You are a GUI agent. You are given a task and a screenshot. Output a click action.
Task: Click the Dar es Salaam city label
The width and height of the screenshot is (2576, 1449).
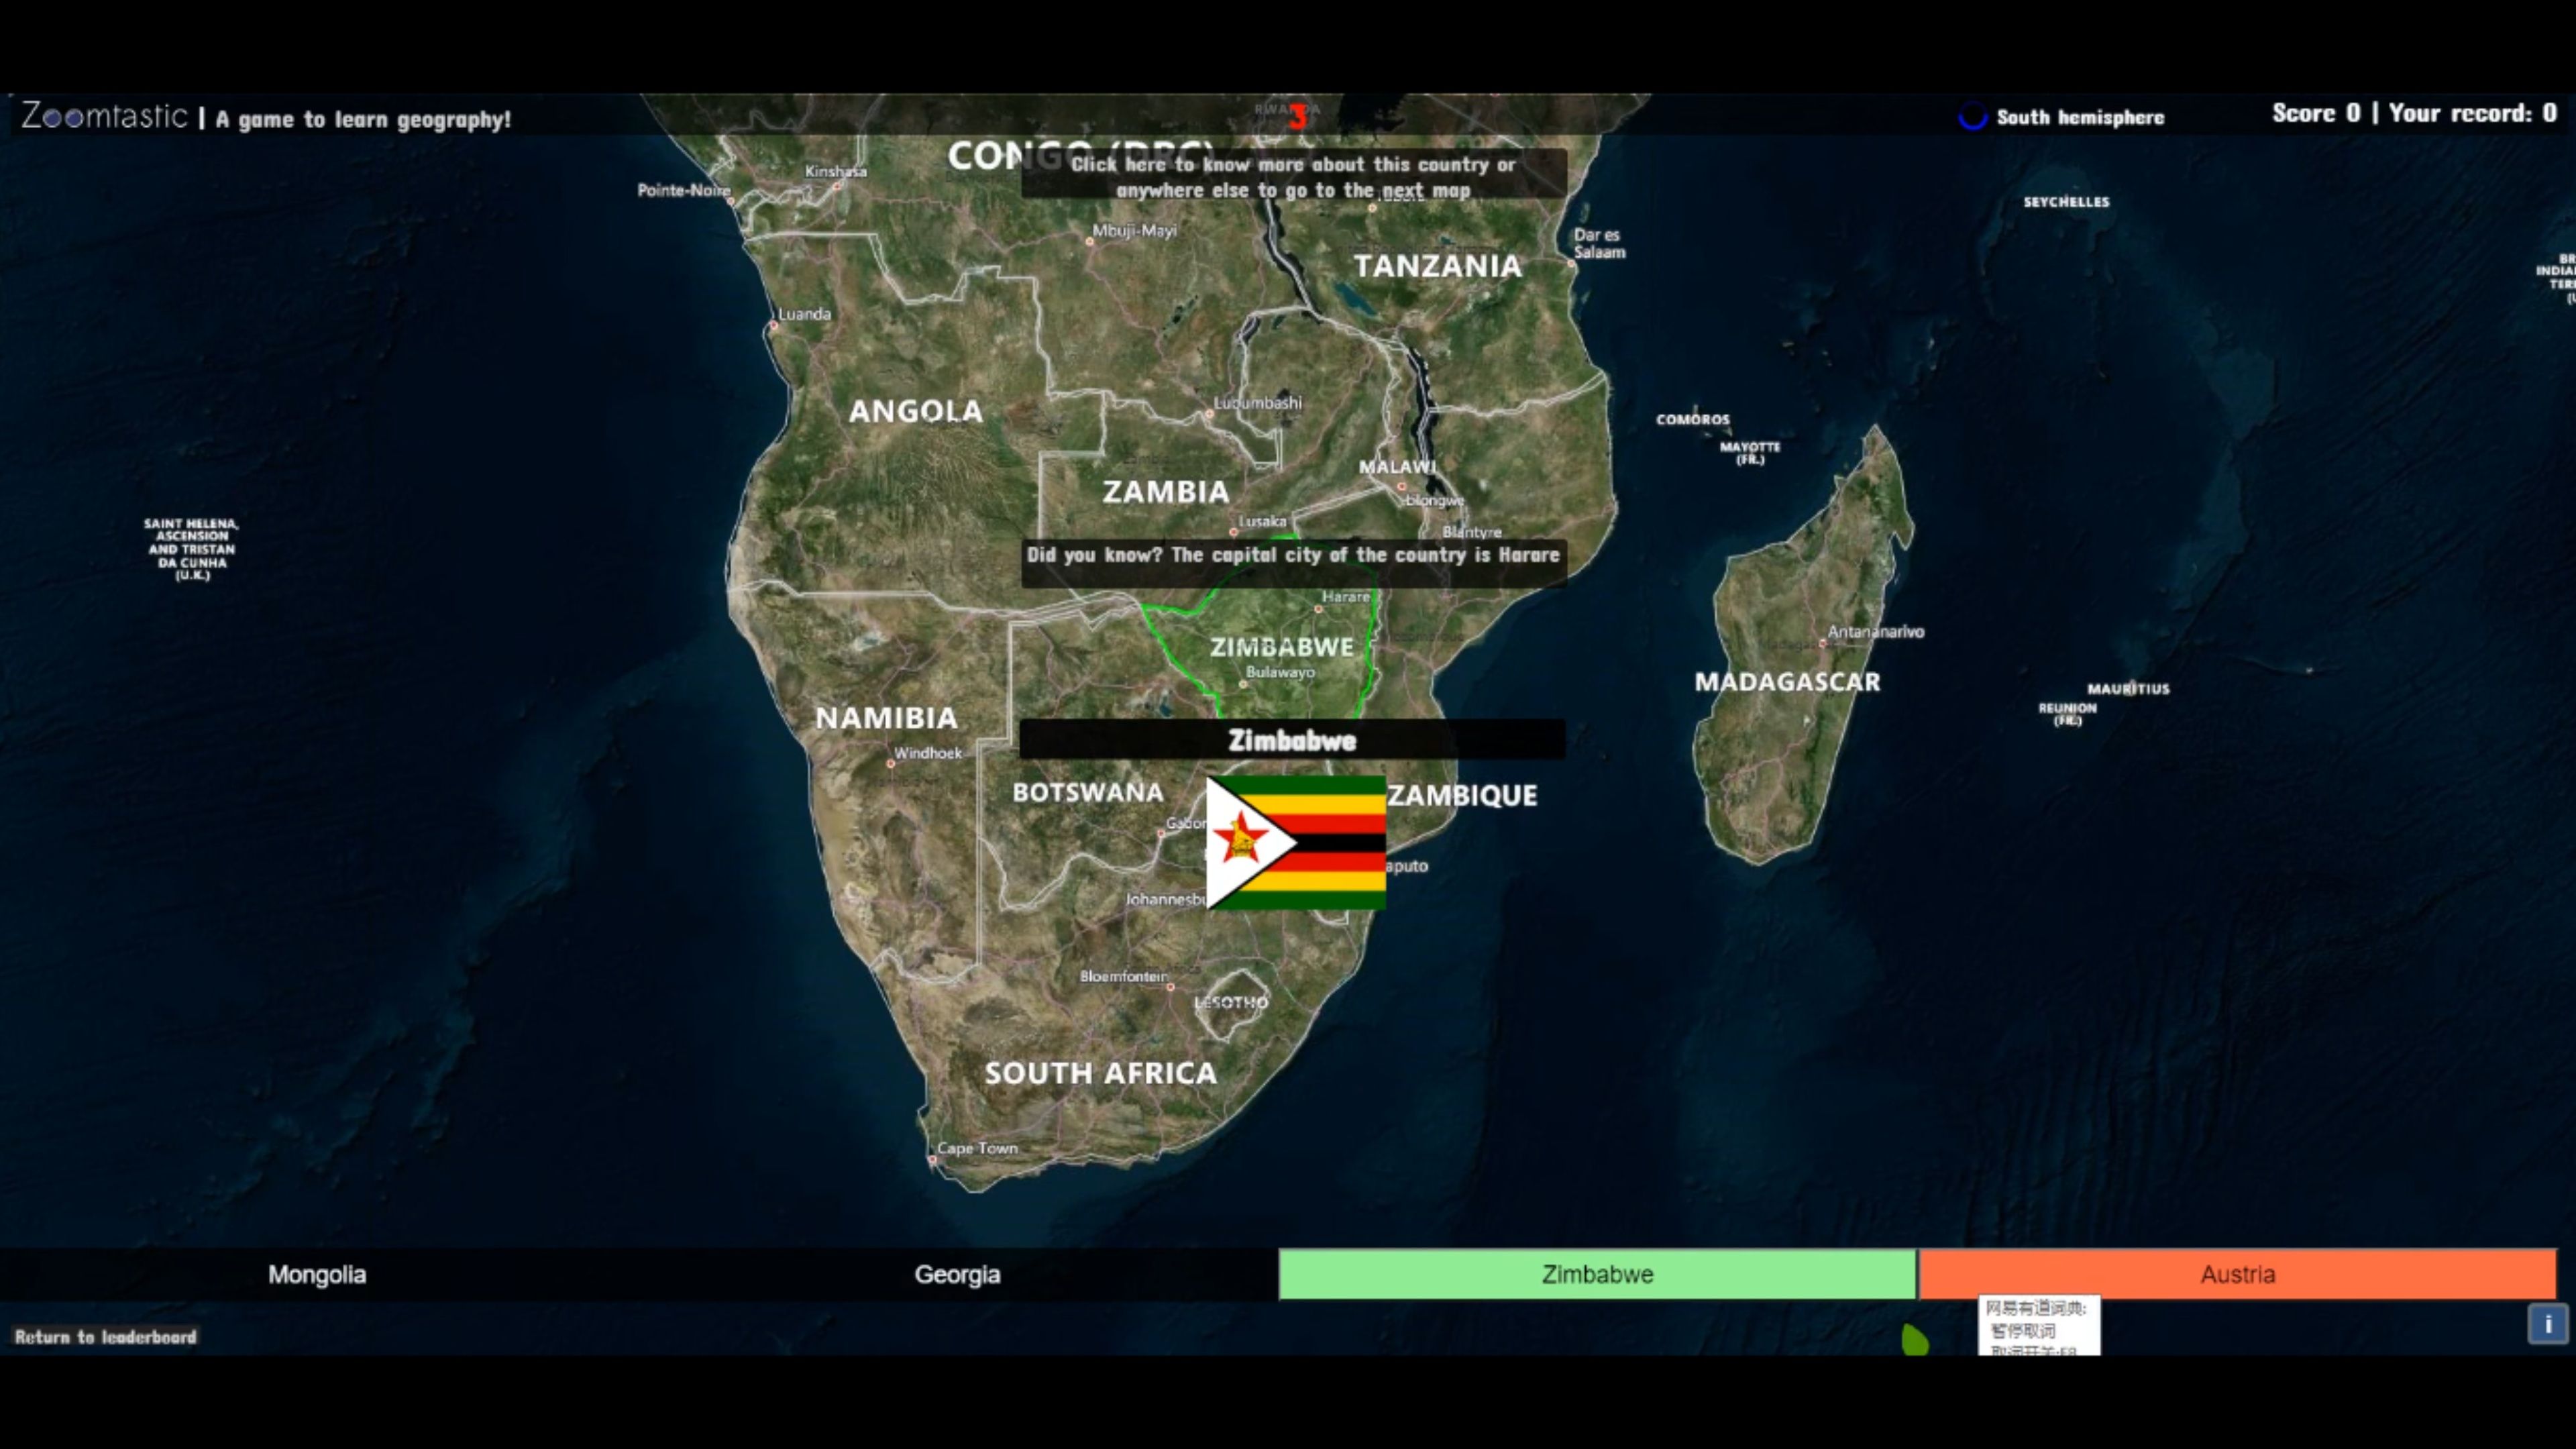1599,243
